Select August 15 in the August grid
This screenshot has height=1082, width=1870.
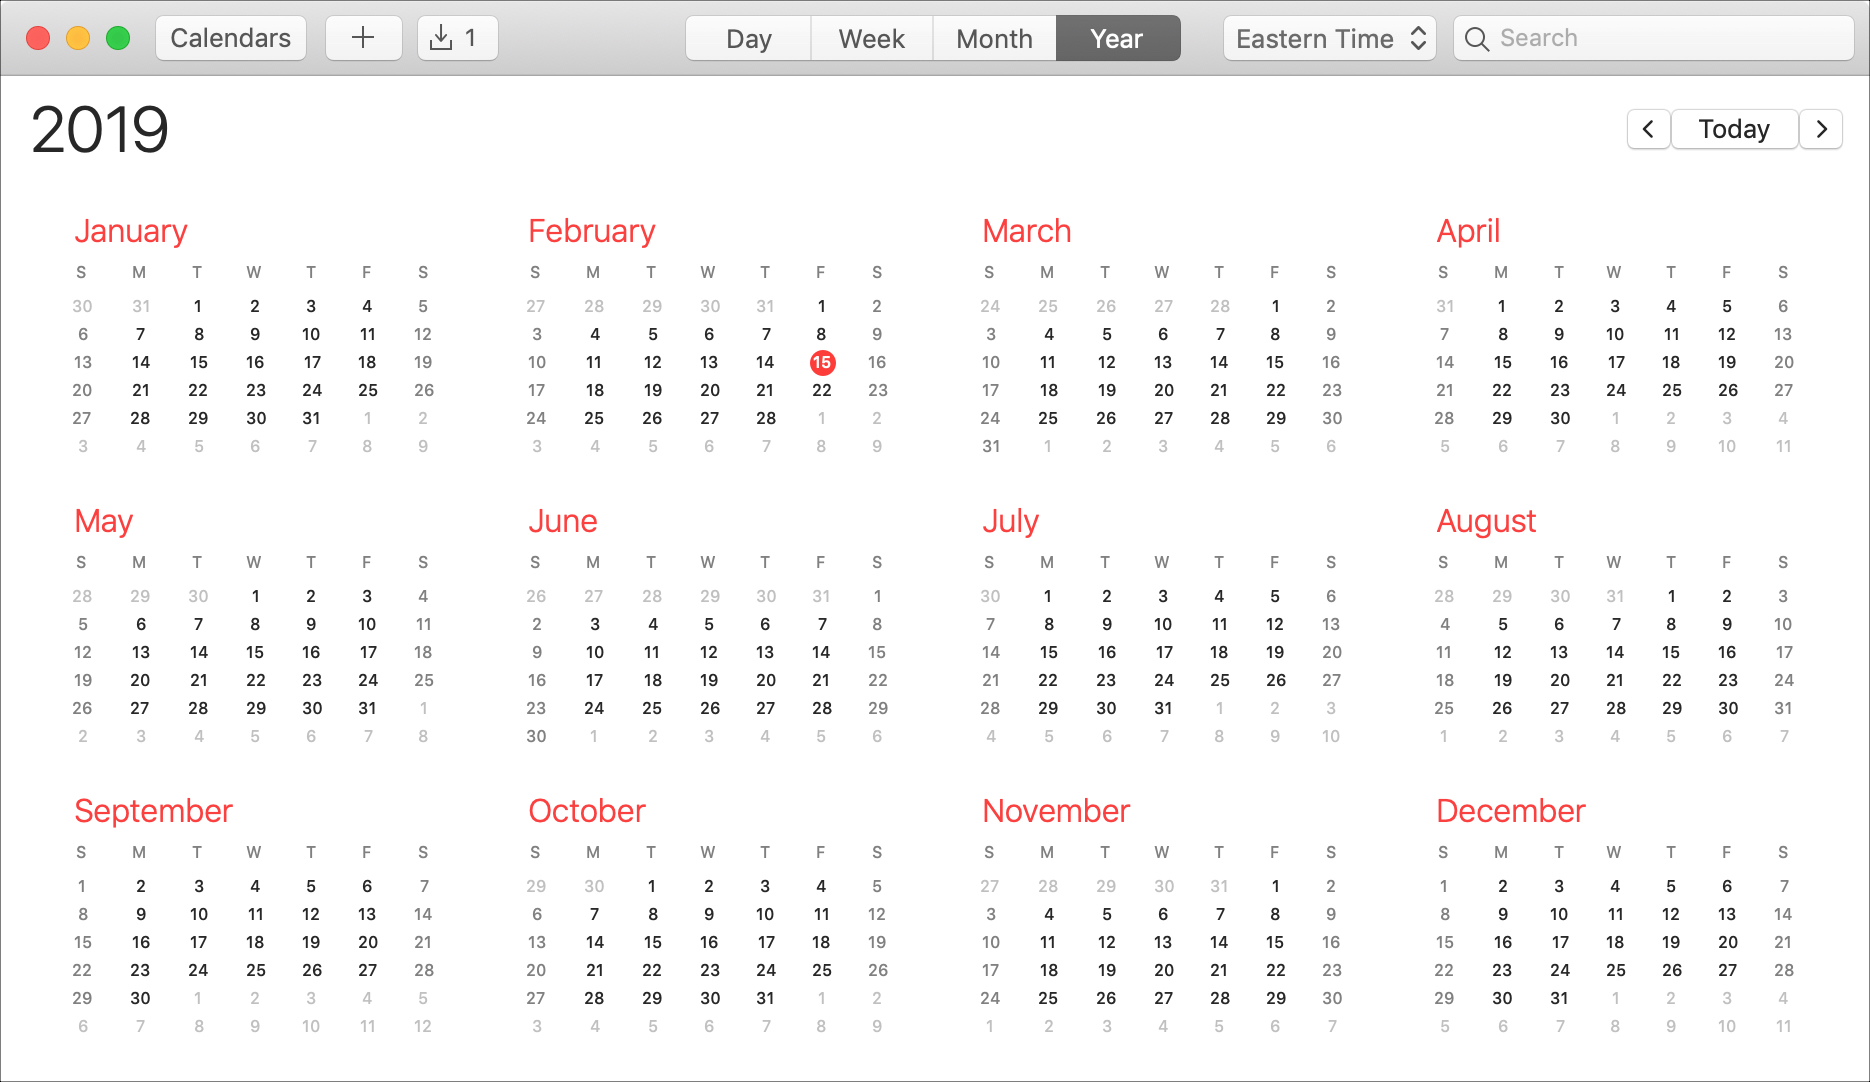click(1671, 652)
